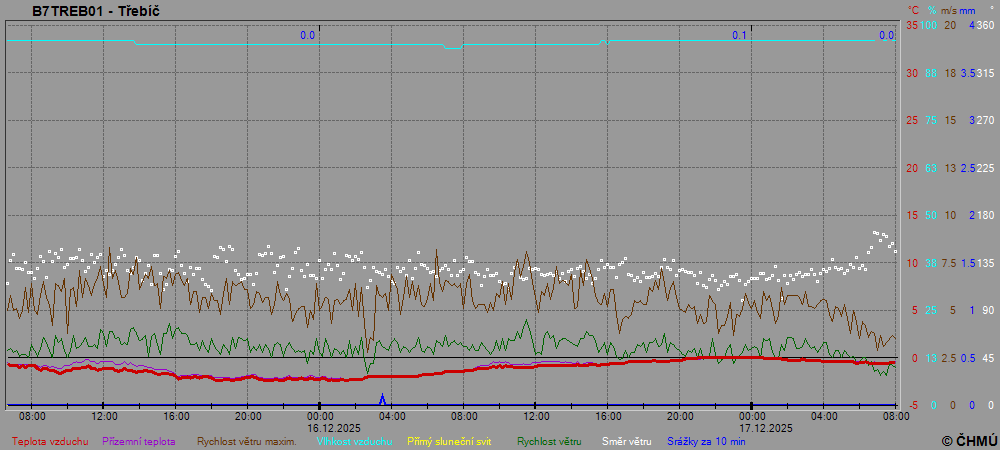Click the 0.1 precipitation value annotation
The width and height of the screenshot is (1000, 450).
(739, 35)
